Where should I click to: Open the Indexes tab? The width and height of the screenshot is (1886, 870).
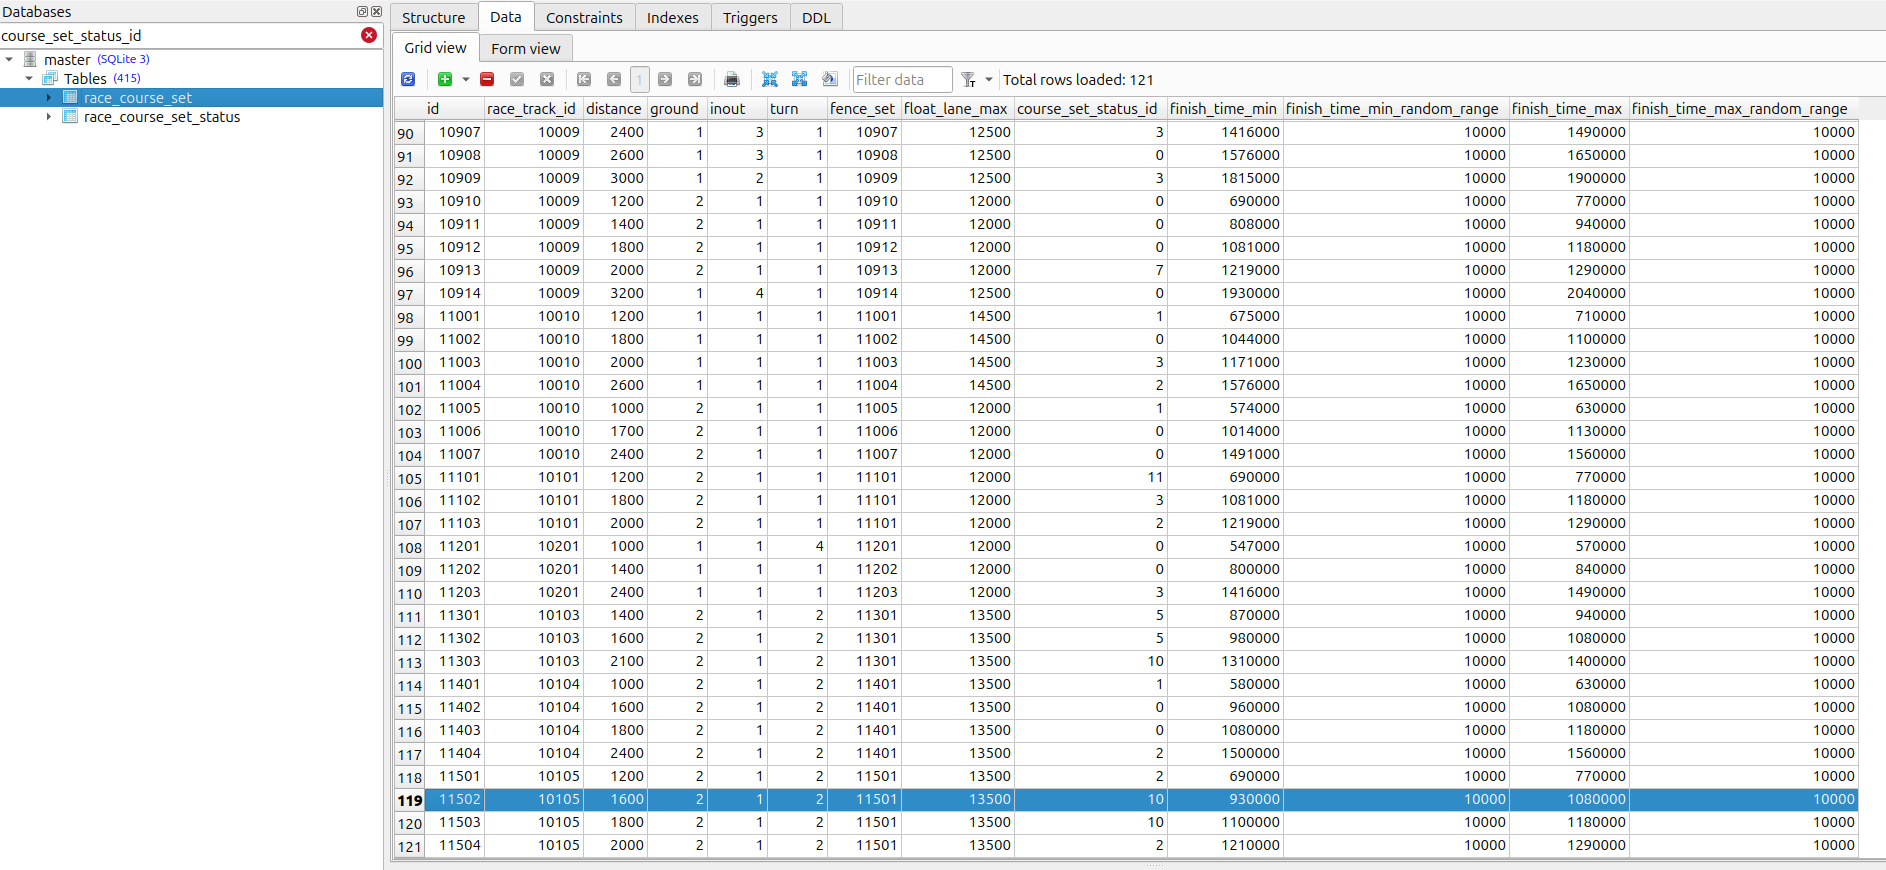pos(673,17)
